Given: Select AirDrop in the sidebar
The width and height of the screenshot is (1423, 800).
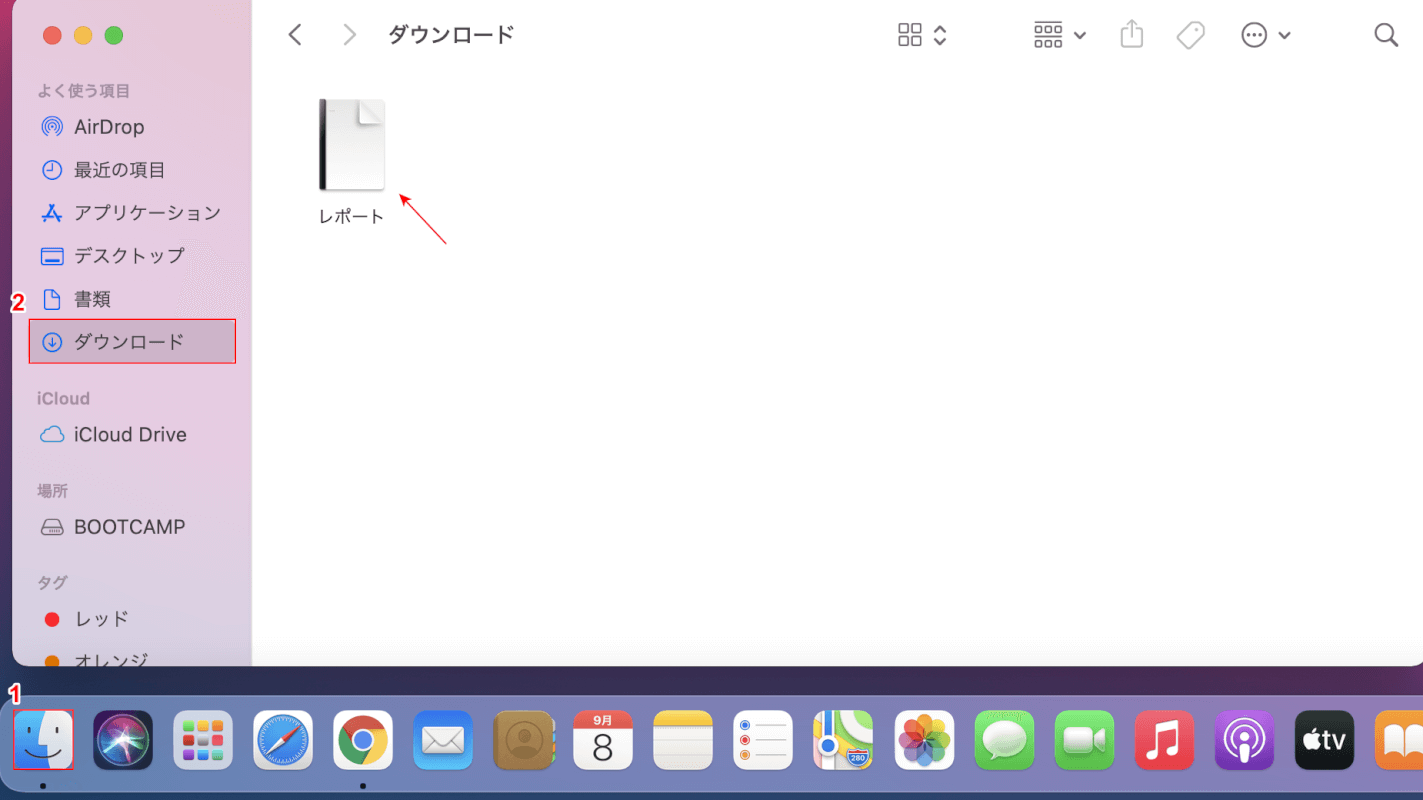Looking at the screenshot, I should click(132, 127).
